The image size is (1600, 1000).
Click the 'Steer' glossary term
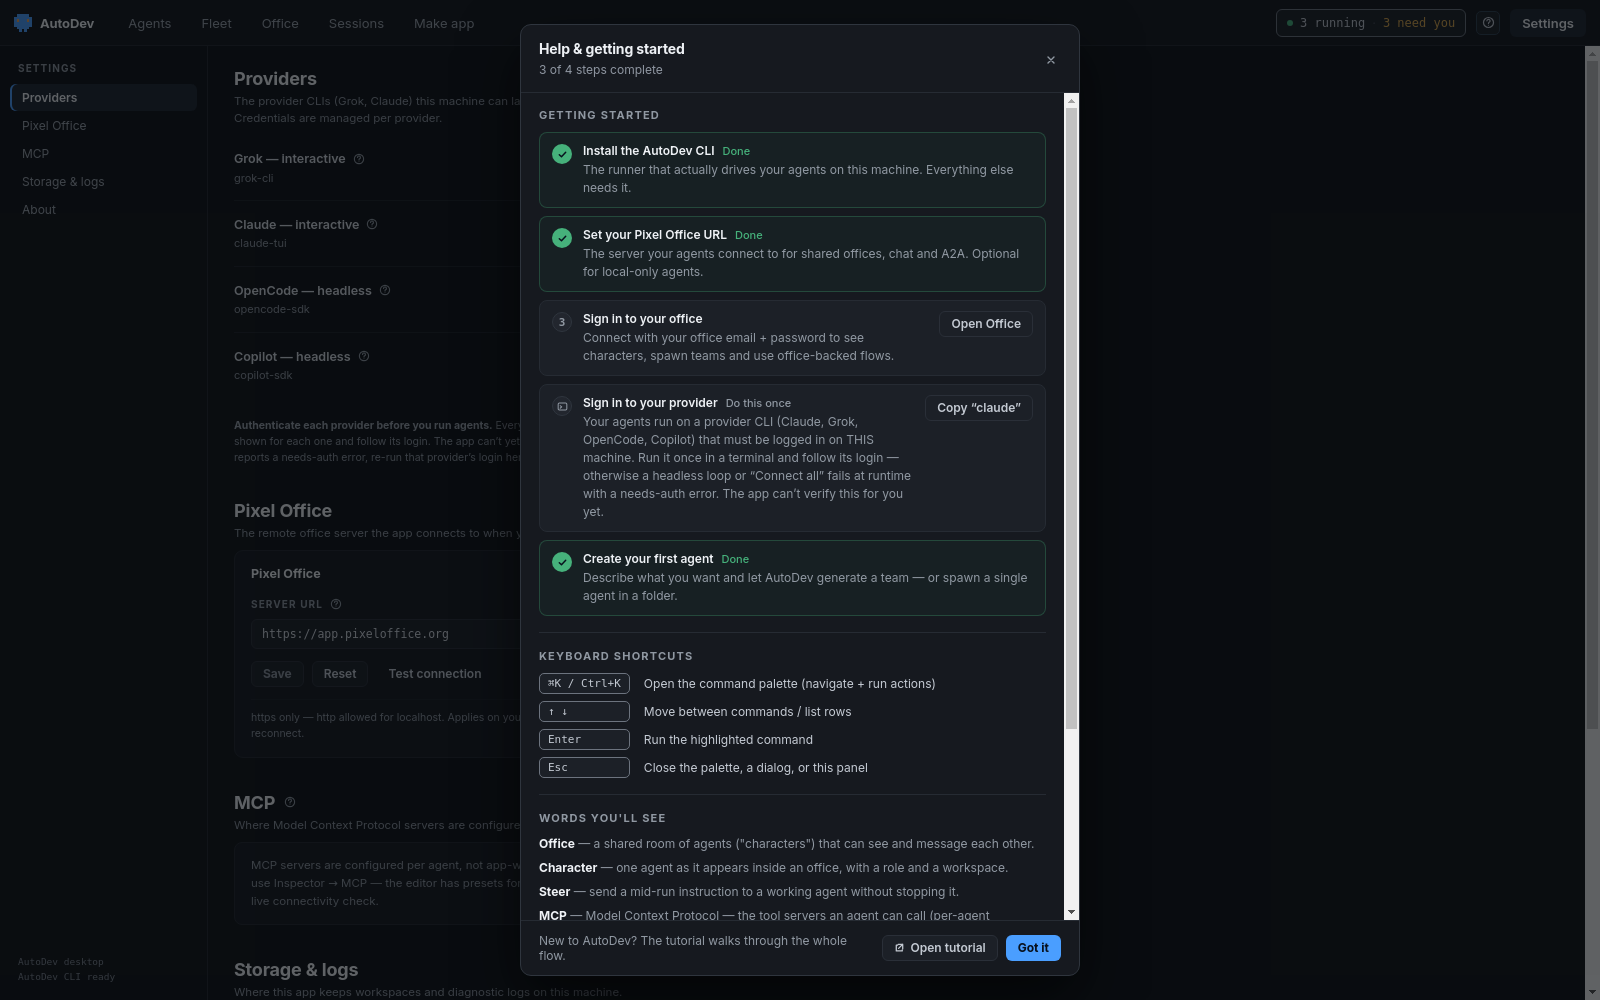(x=554, y=892)
